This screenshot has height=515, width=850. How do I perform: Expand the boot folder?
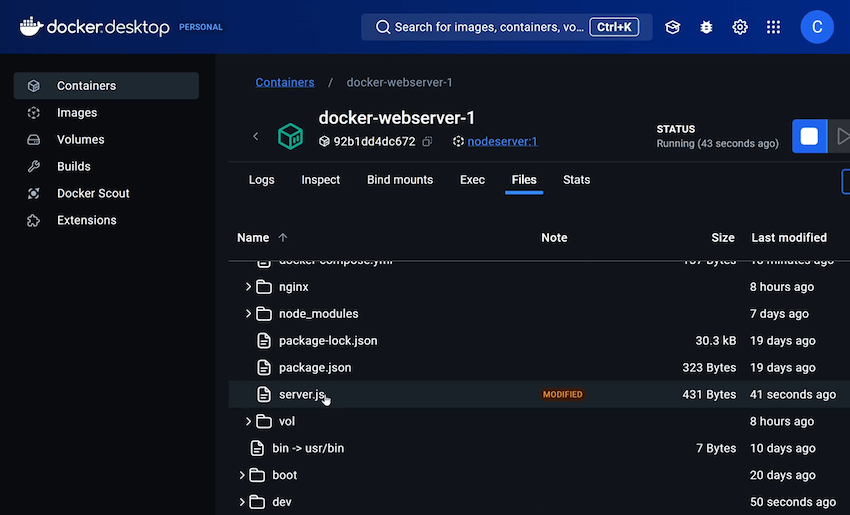pyautogui.click(x=242, y=475)
